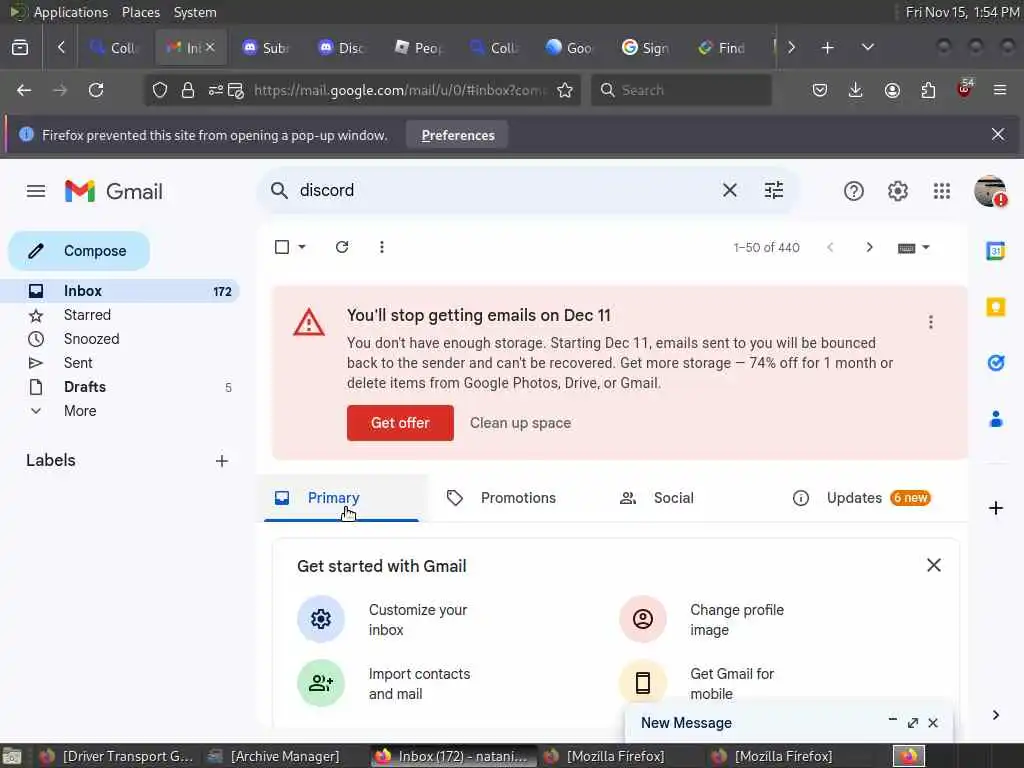Toggle the select all messages checkbox
Image resolution: width=1024 pixels, height=768 pixels.
[281, 247]
